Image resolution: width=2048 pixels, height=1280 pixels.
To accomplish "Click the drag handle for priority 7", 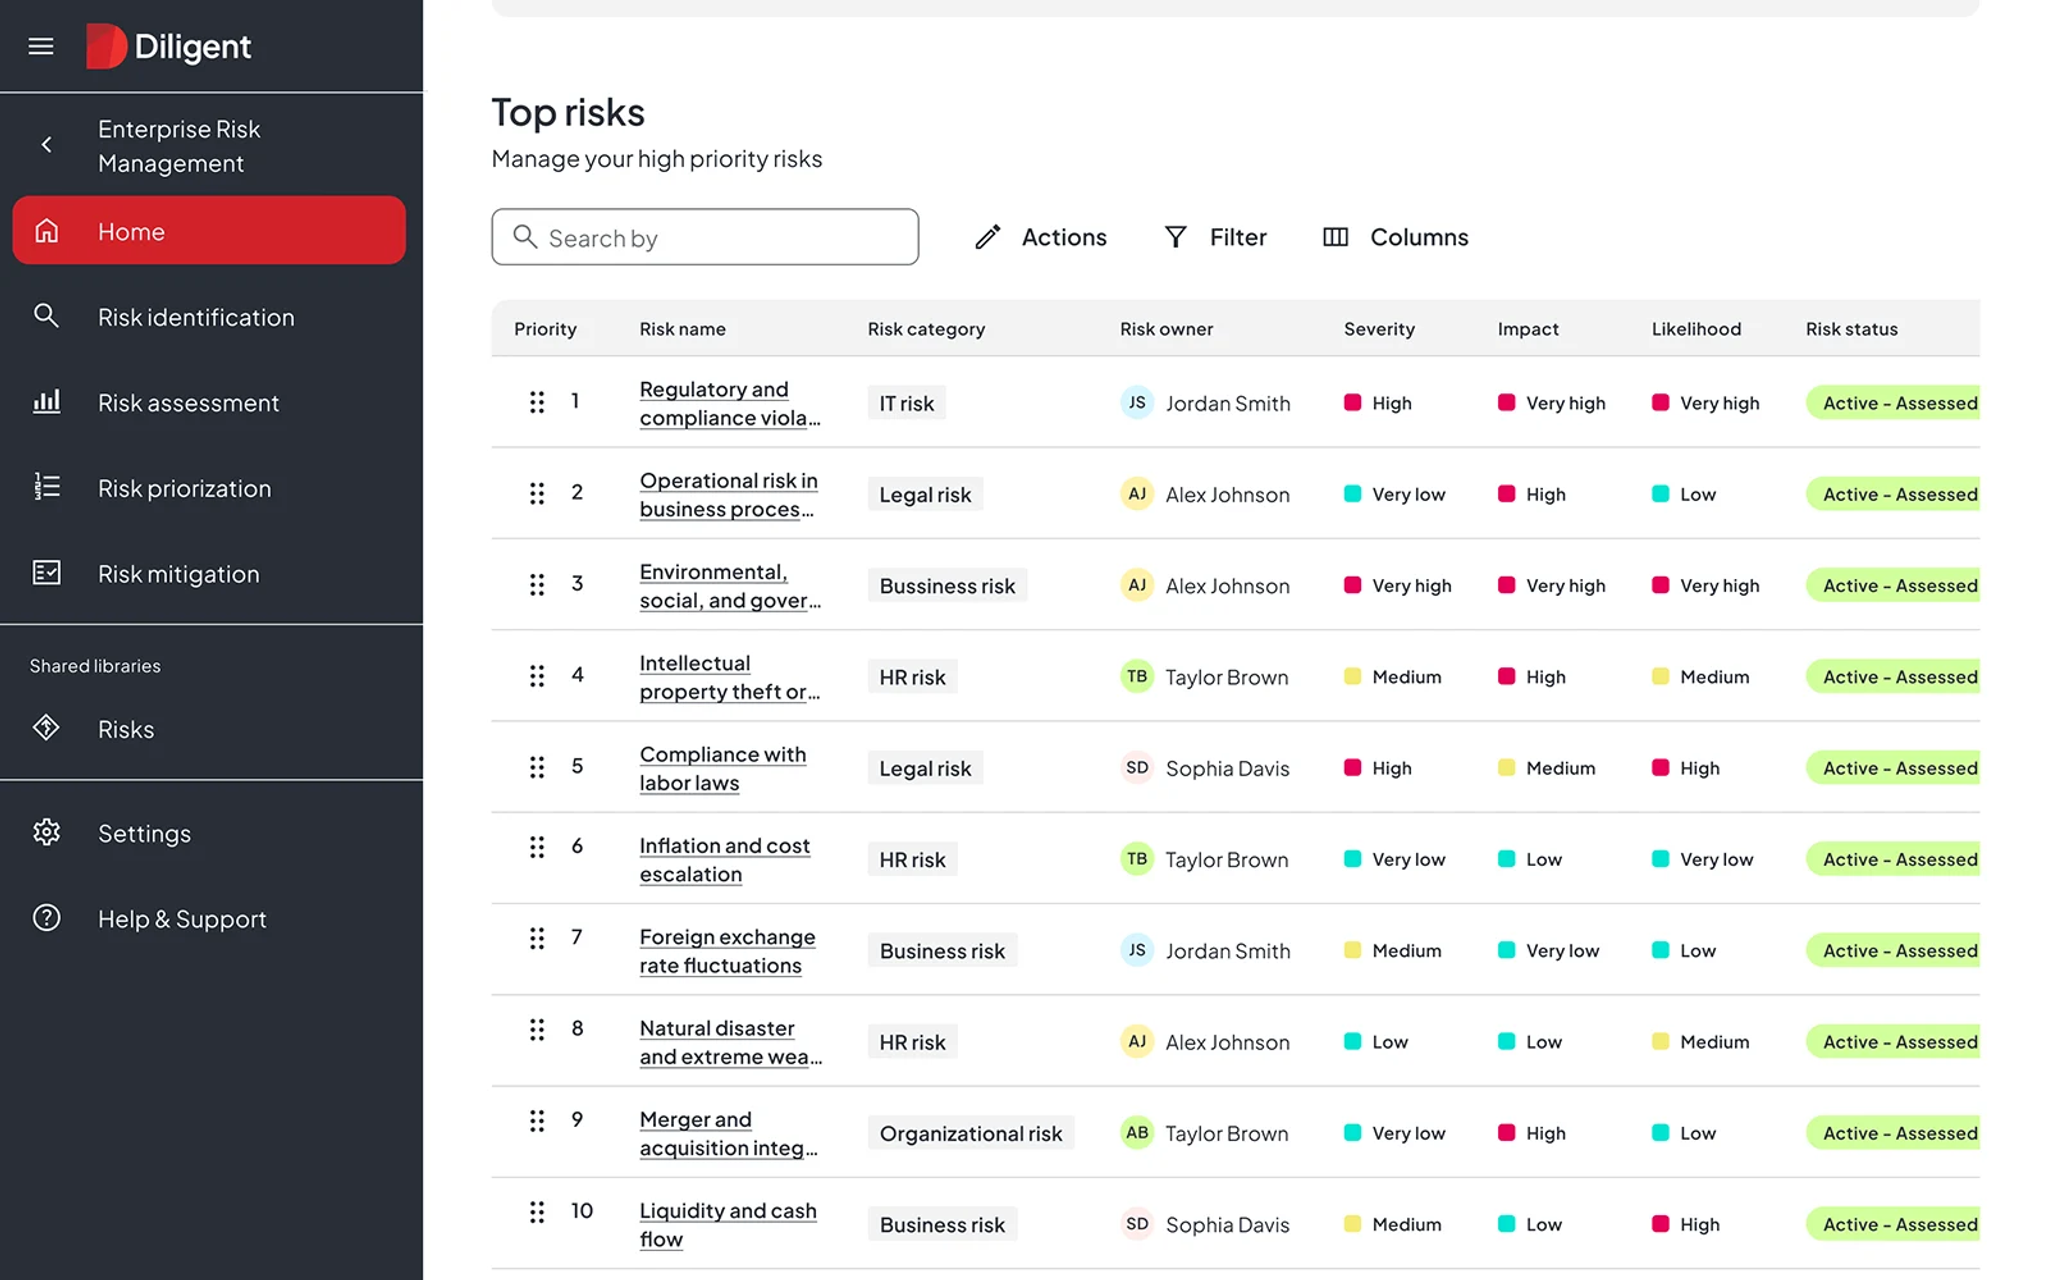I will [537, 938].
